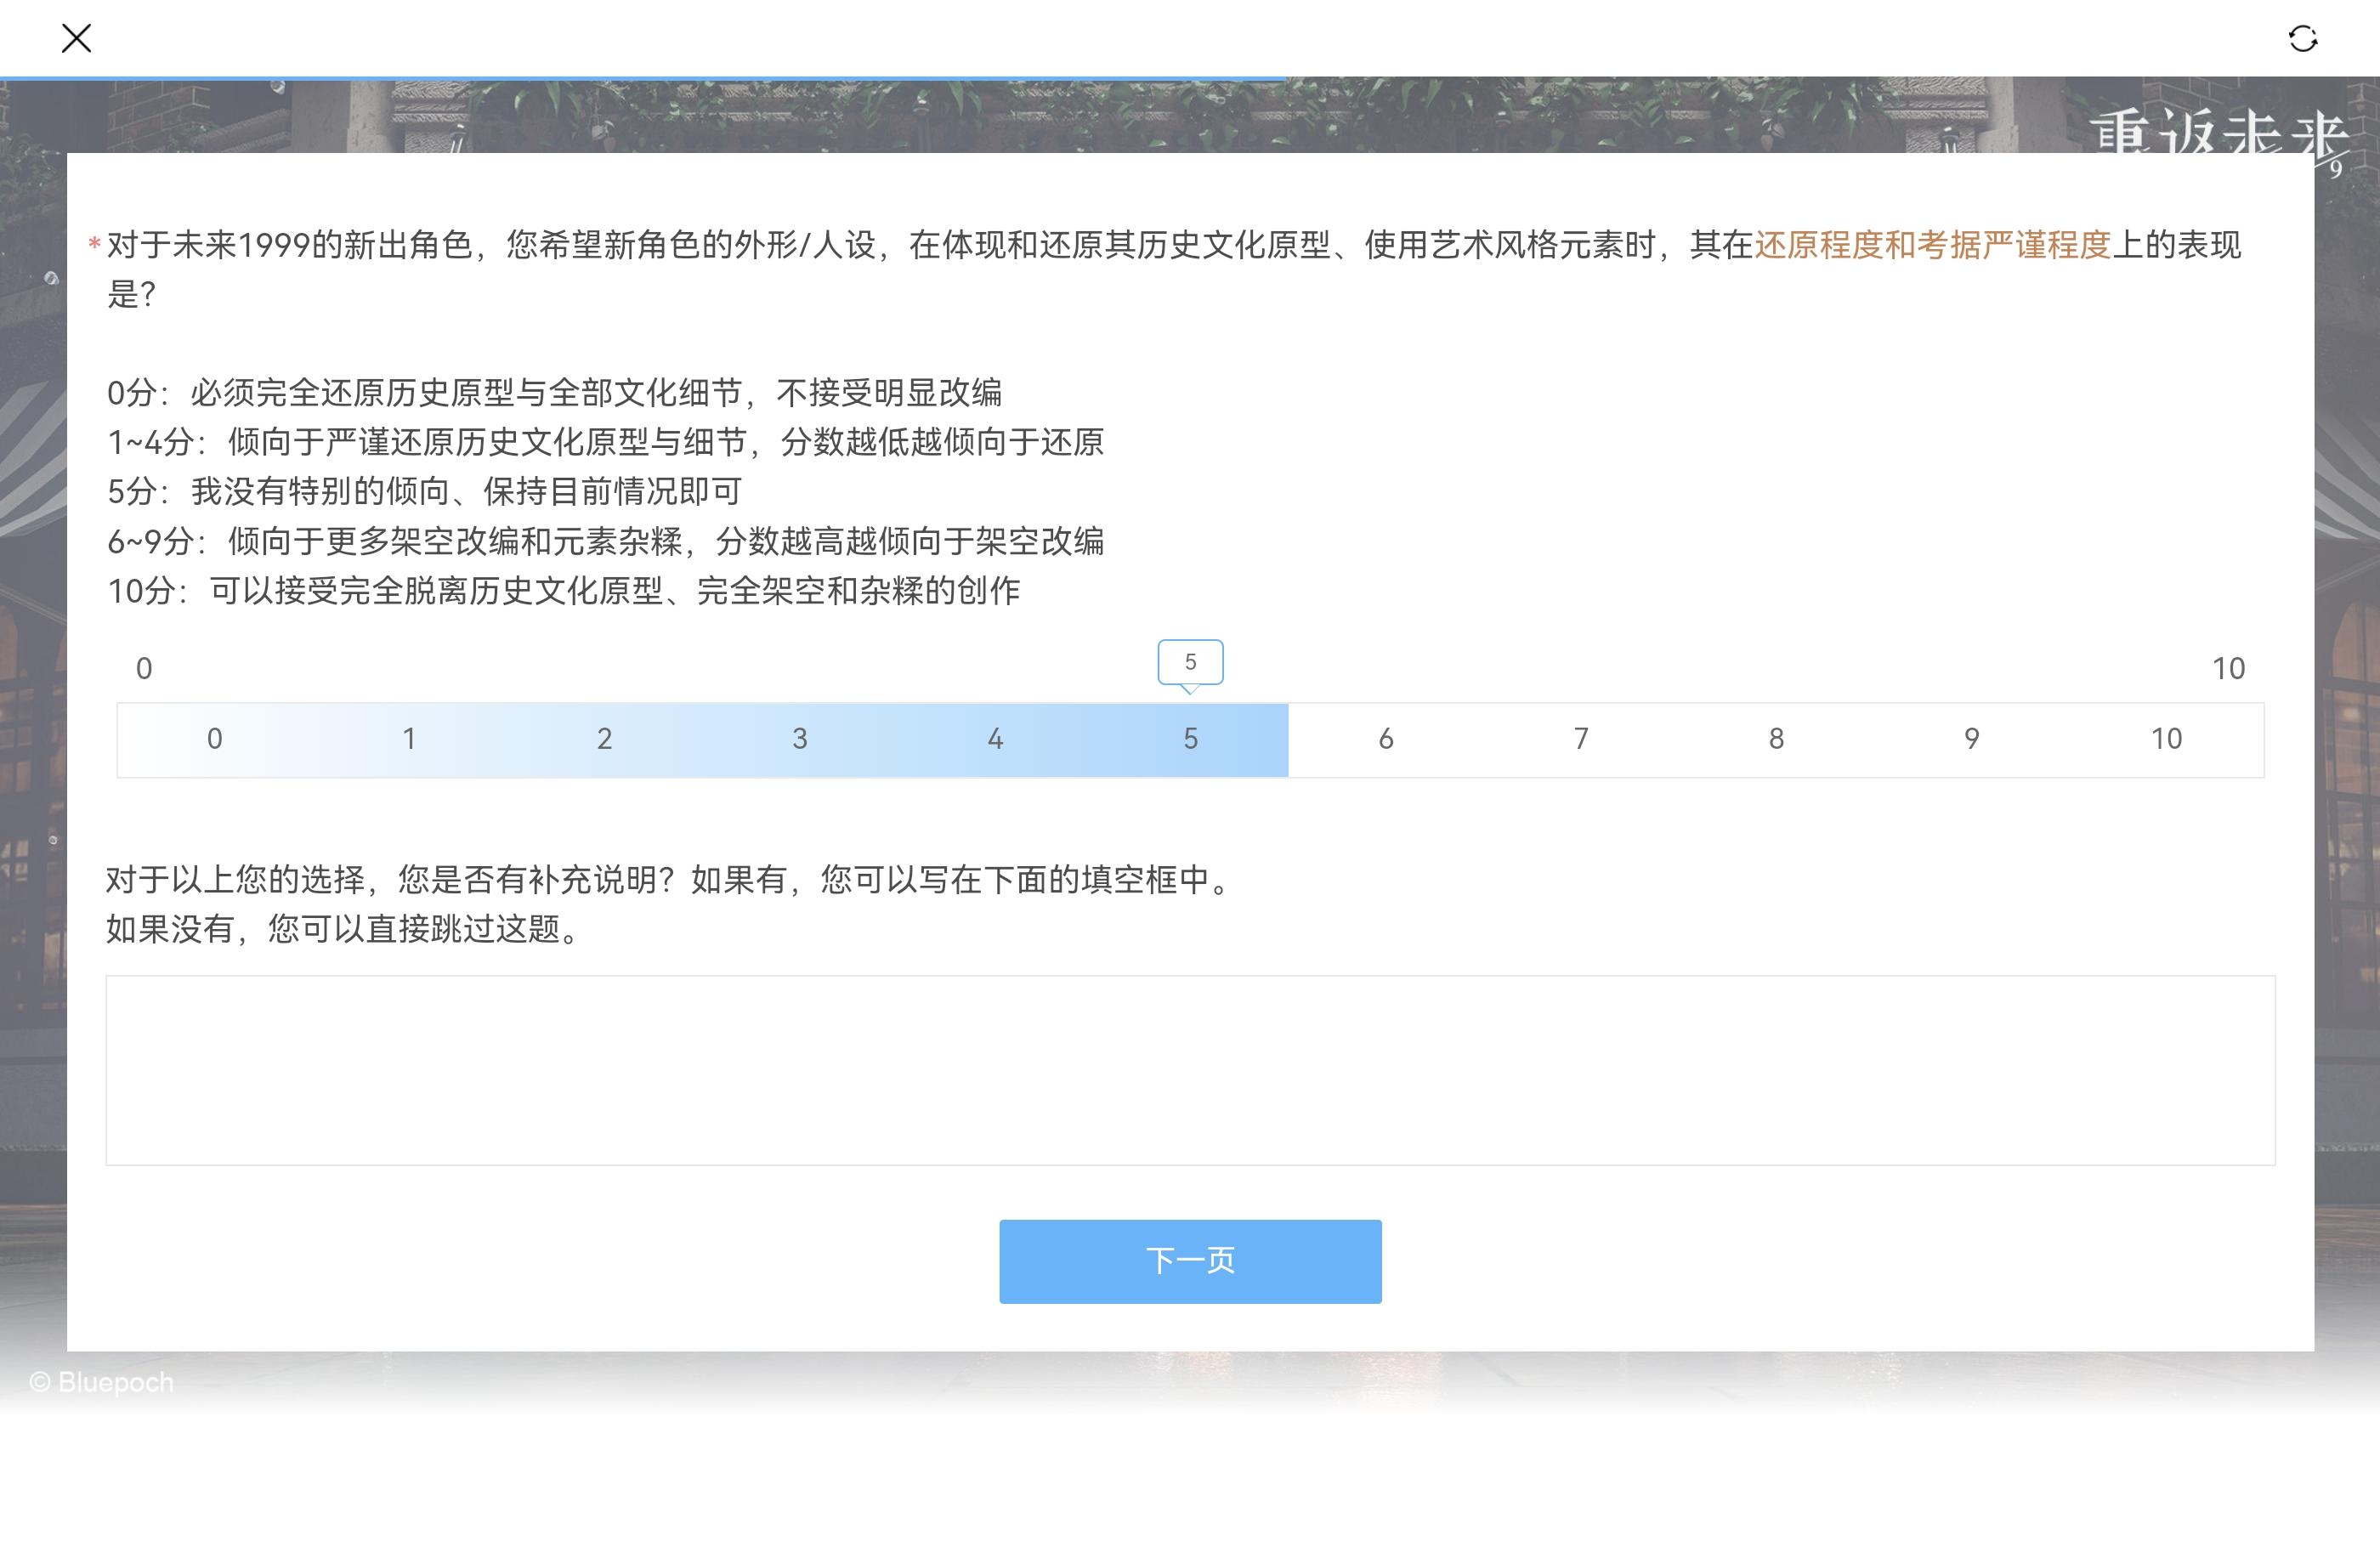Viewport: 2380px width, 1564px height.
Task: Click the minimum label 0 above scale
Action: 144,668
